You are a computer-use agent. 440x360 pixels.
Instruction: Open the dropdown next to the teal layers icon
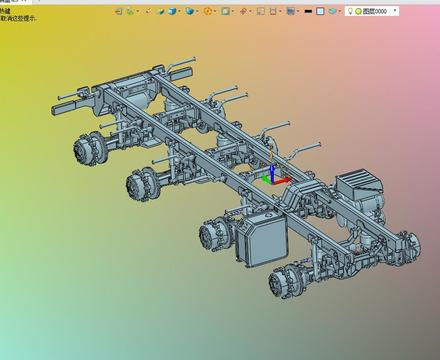(339, 11)
